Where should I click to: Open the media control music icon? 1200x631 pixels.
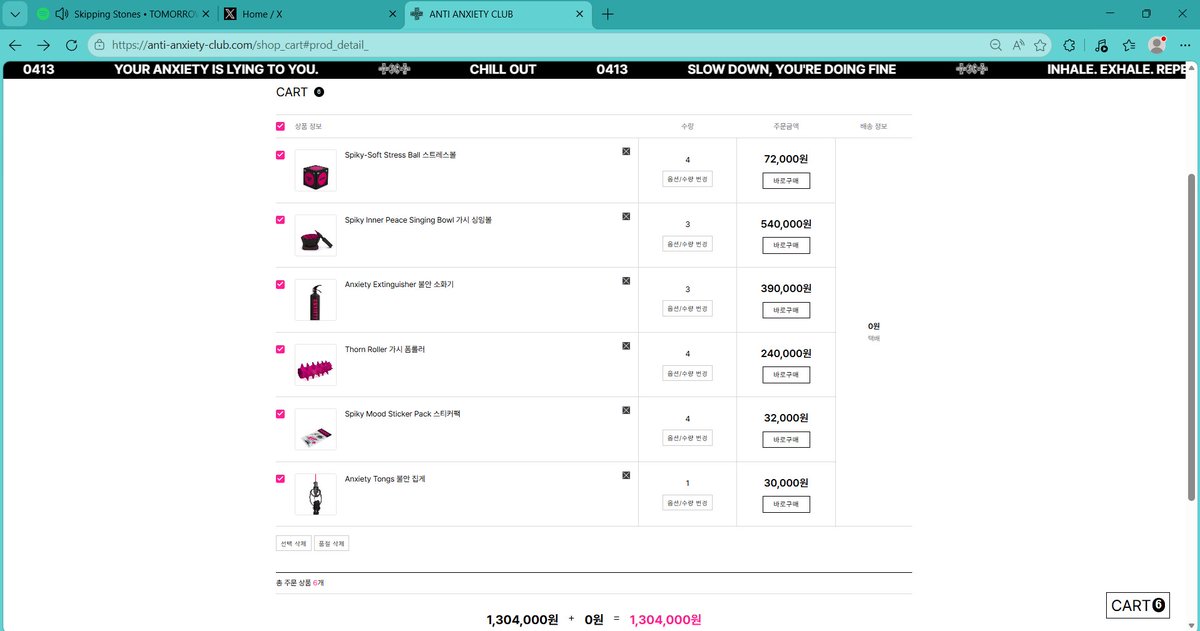pyautogui.click(x=1100, y=45)
